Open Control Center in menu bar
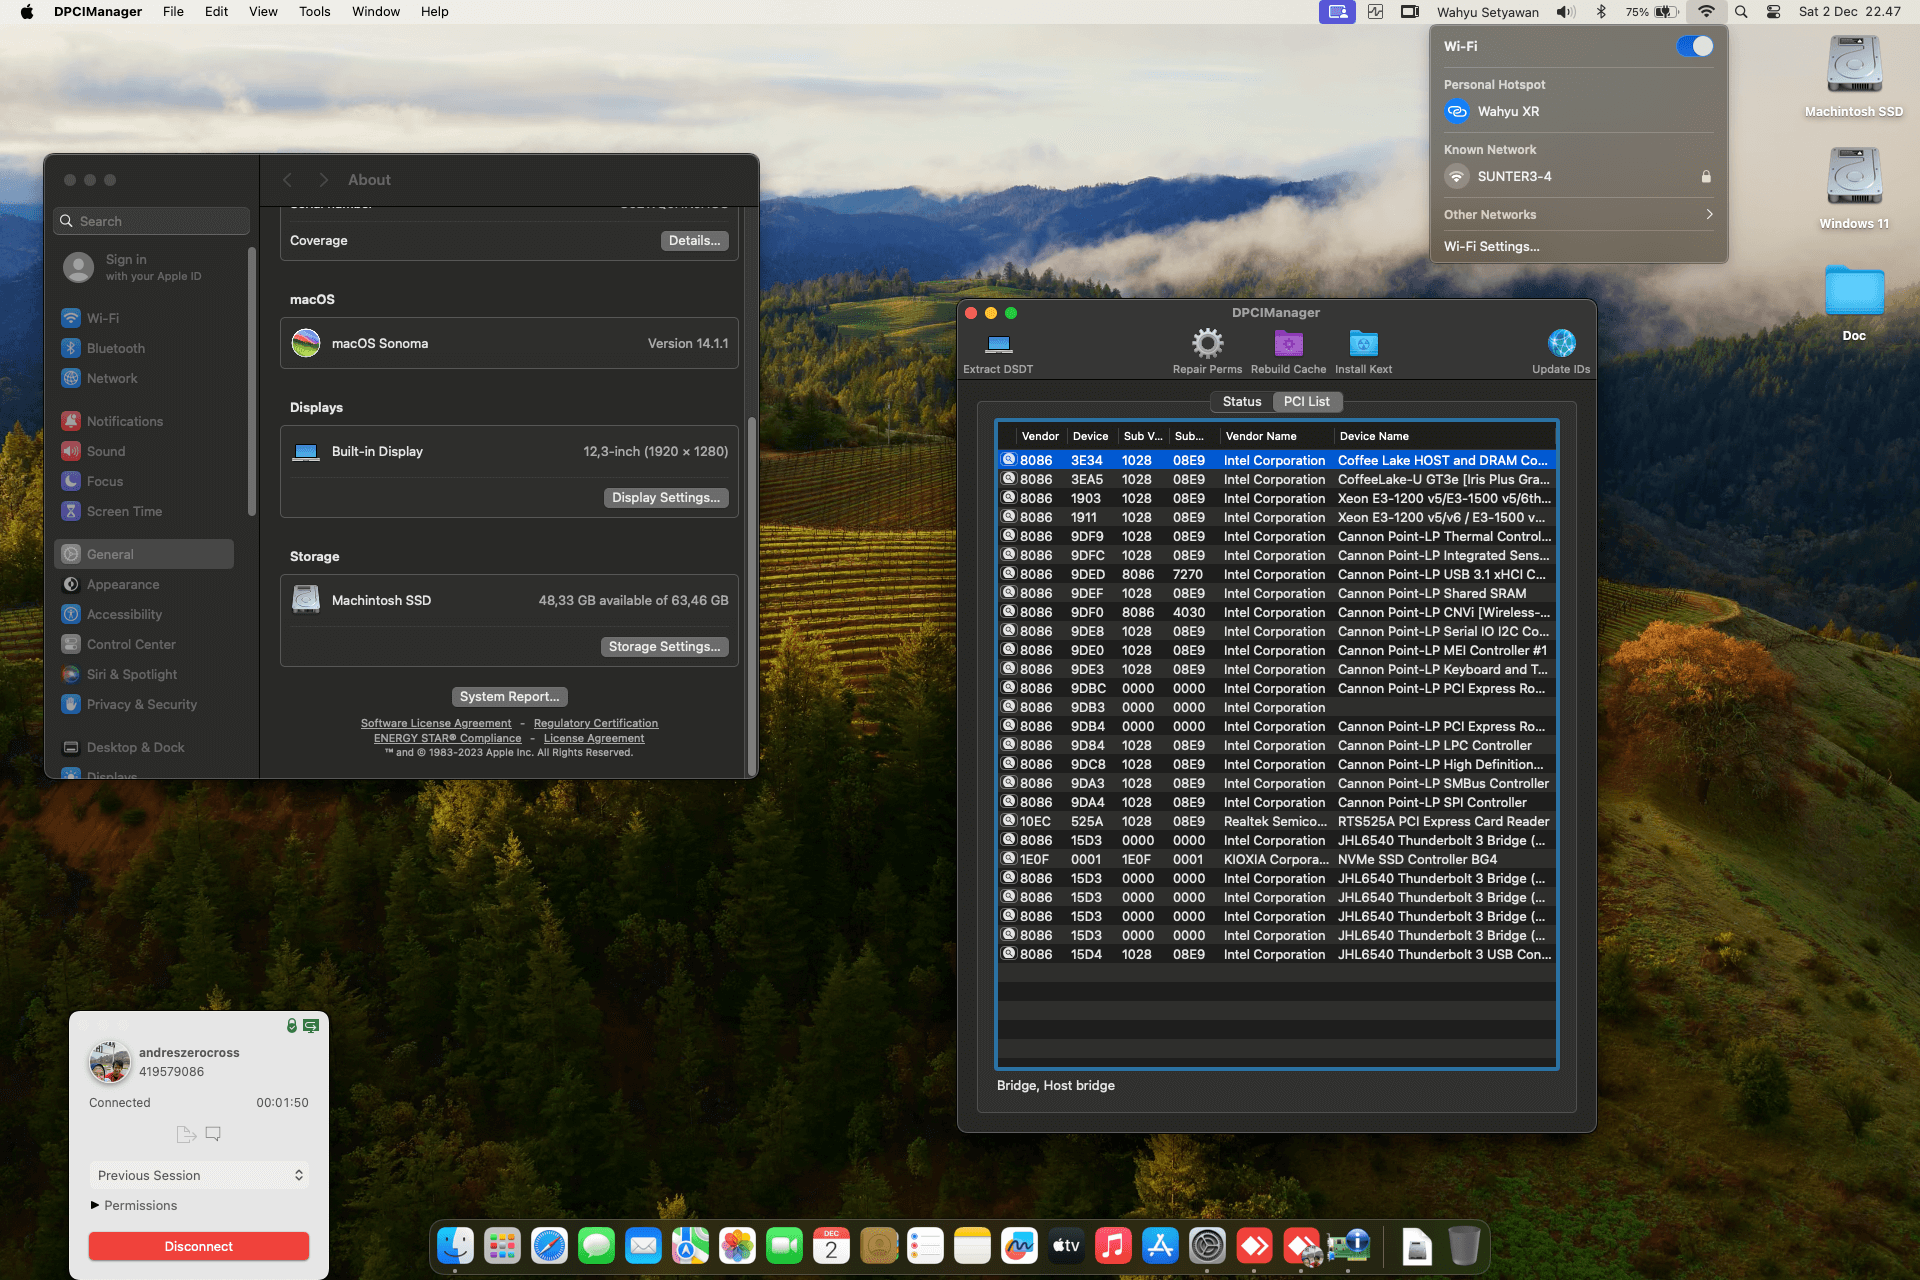This screenshot has height=1280, width=1920. coord(1773,12)
